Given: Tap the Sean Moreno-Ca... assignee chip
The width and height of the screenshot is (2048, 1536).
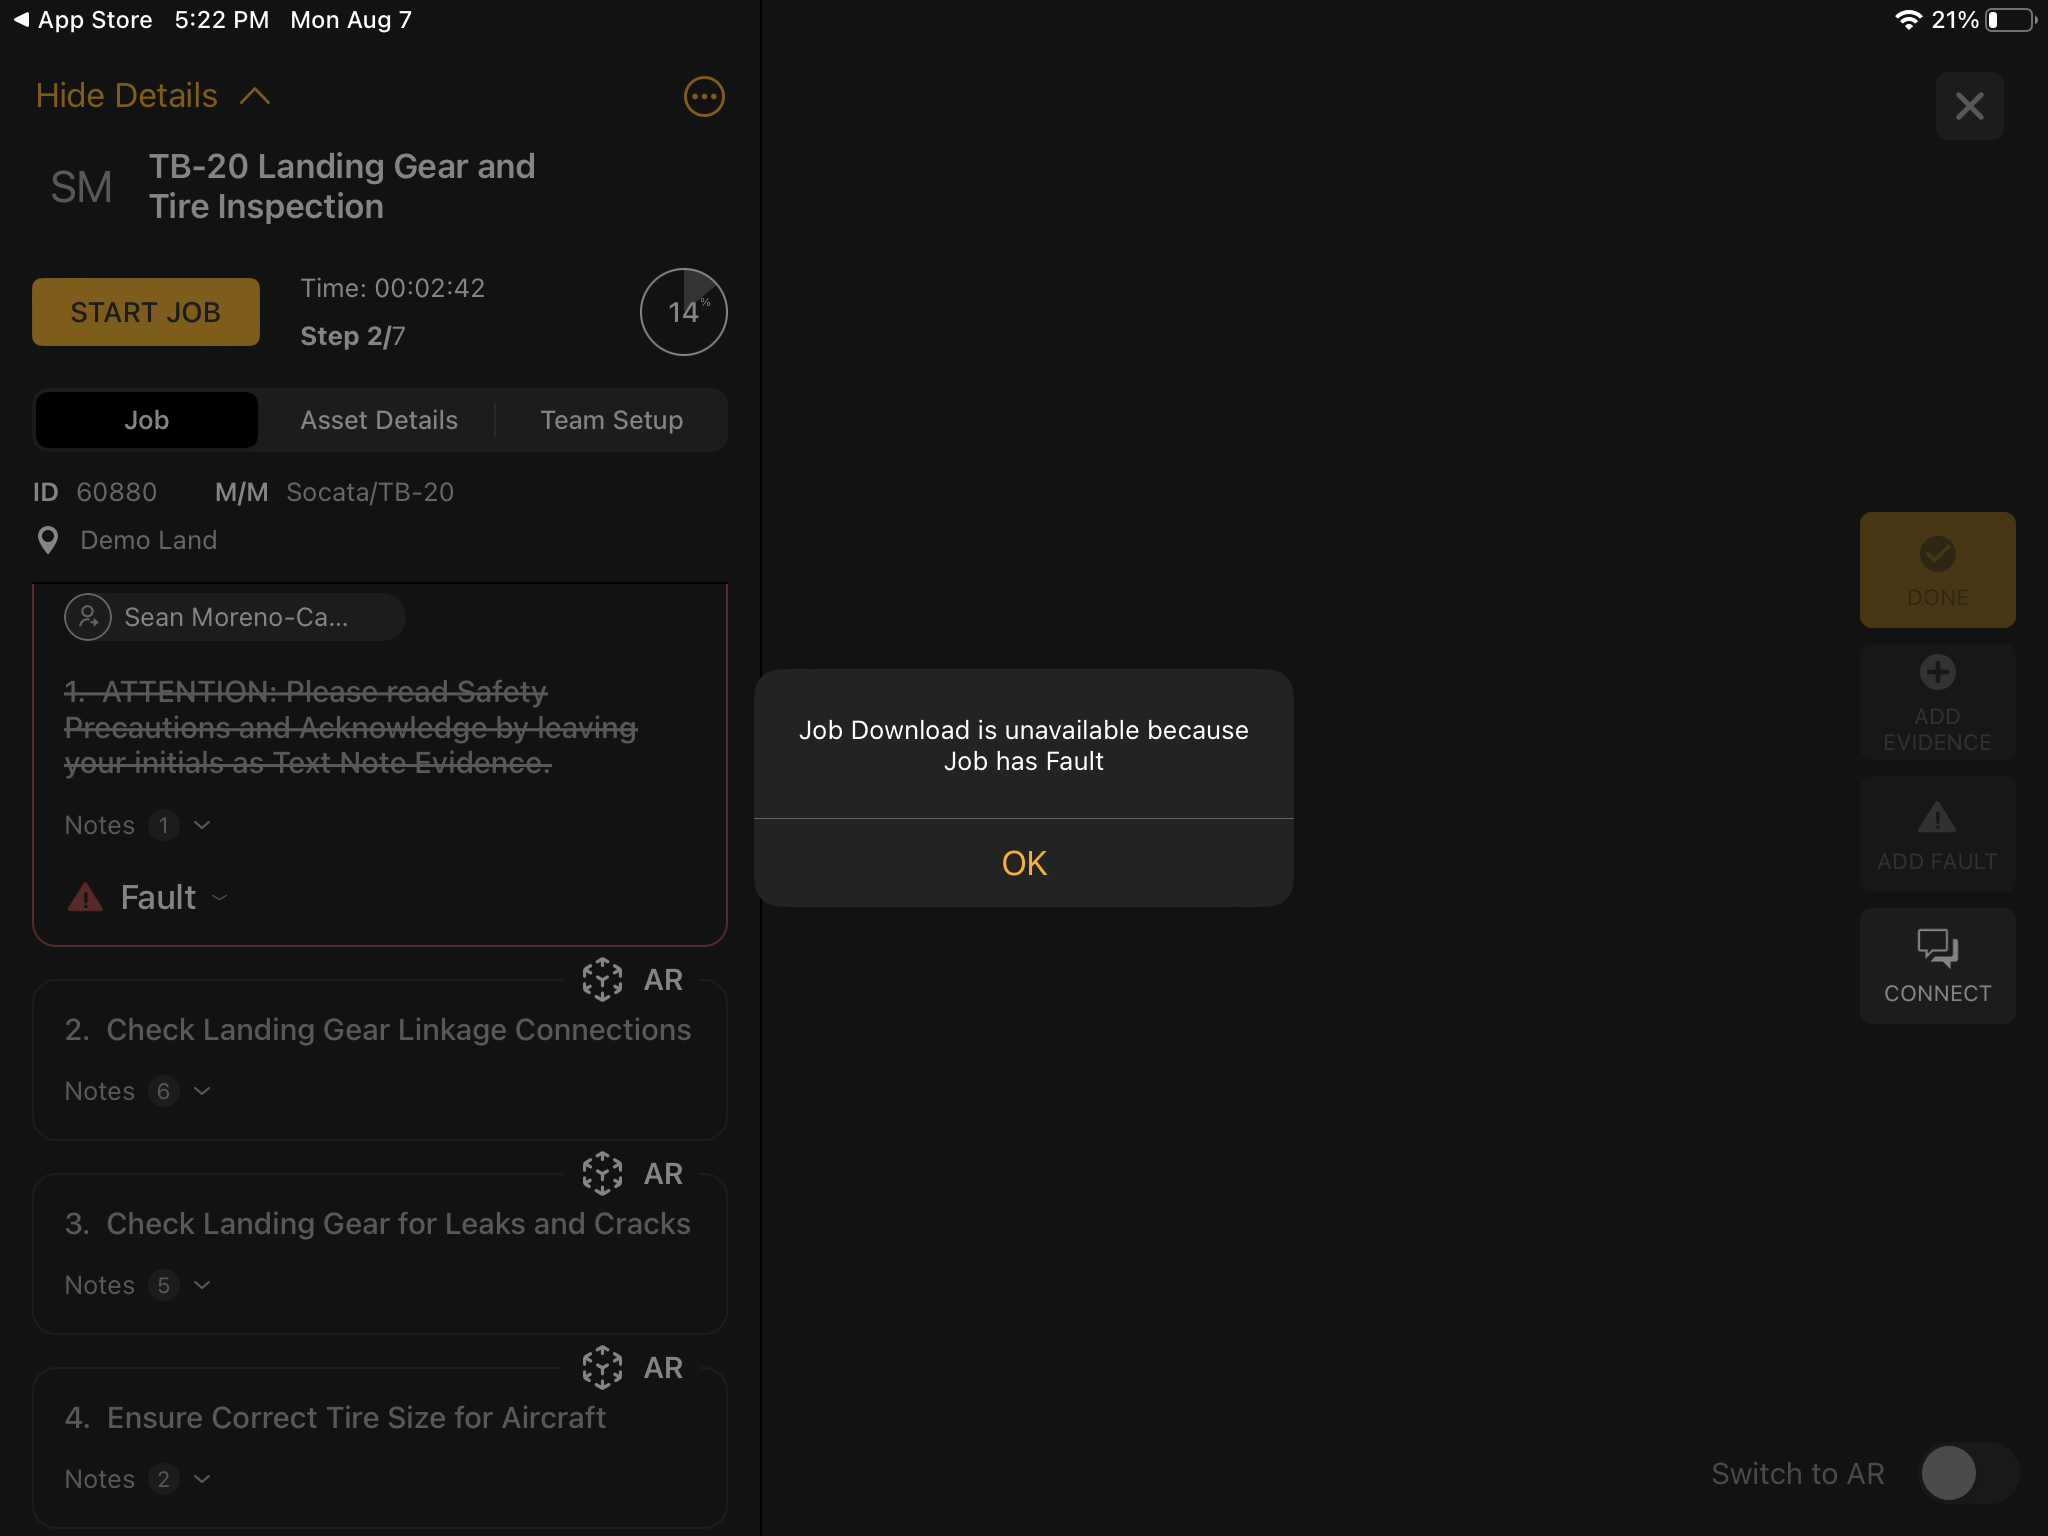Looking at the screenshot, I should pos(235,617).
